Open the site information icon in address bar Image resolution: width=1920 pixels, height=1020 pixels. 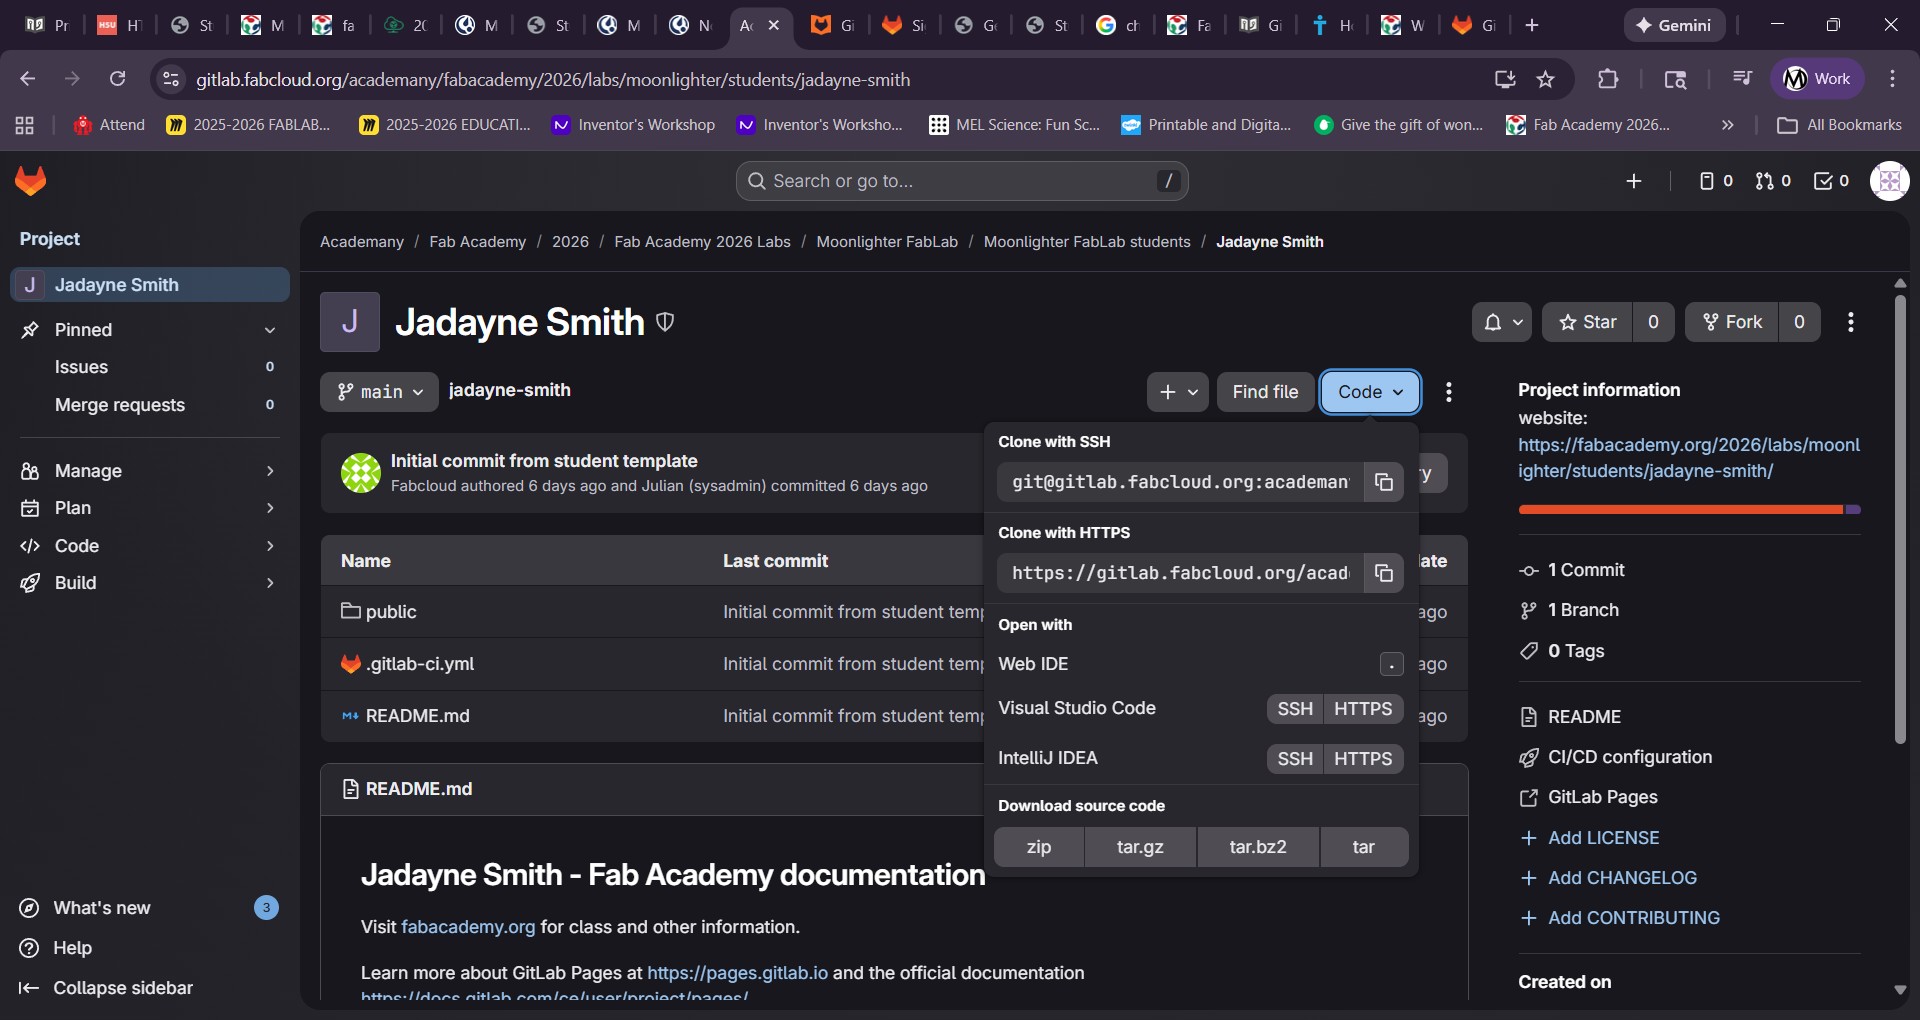pos(172,79)
